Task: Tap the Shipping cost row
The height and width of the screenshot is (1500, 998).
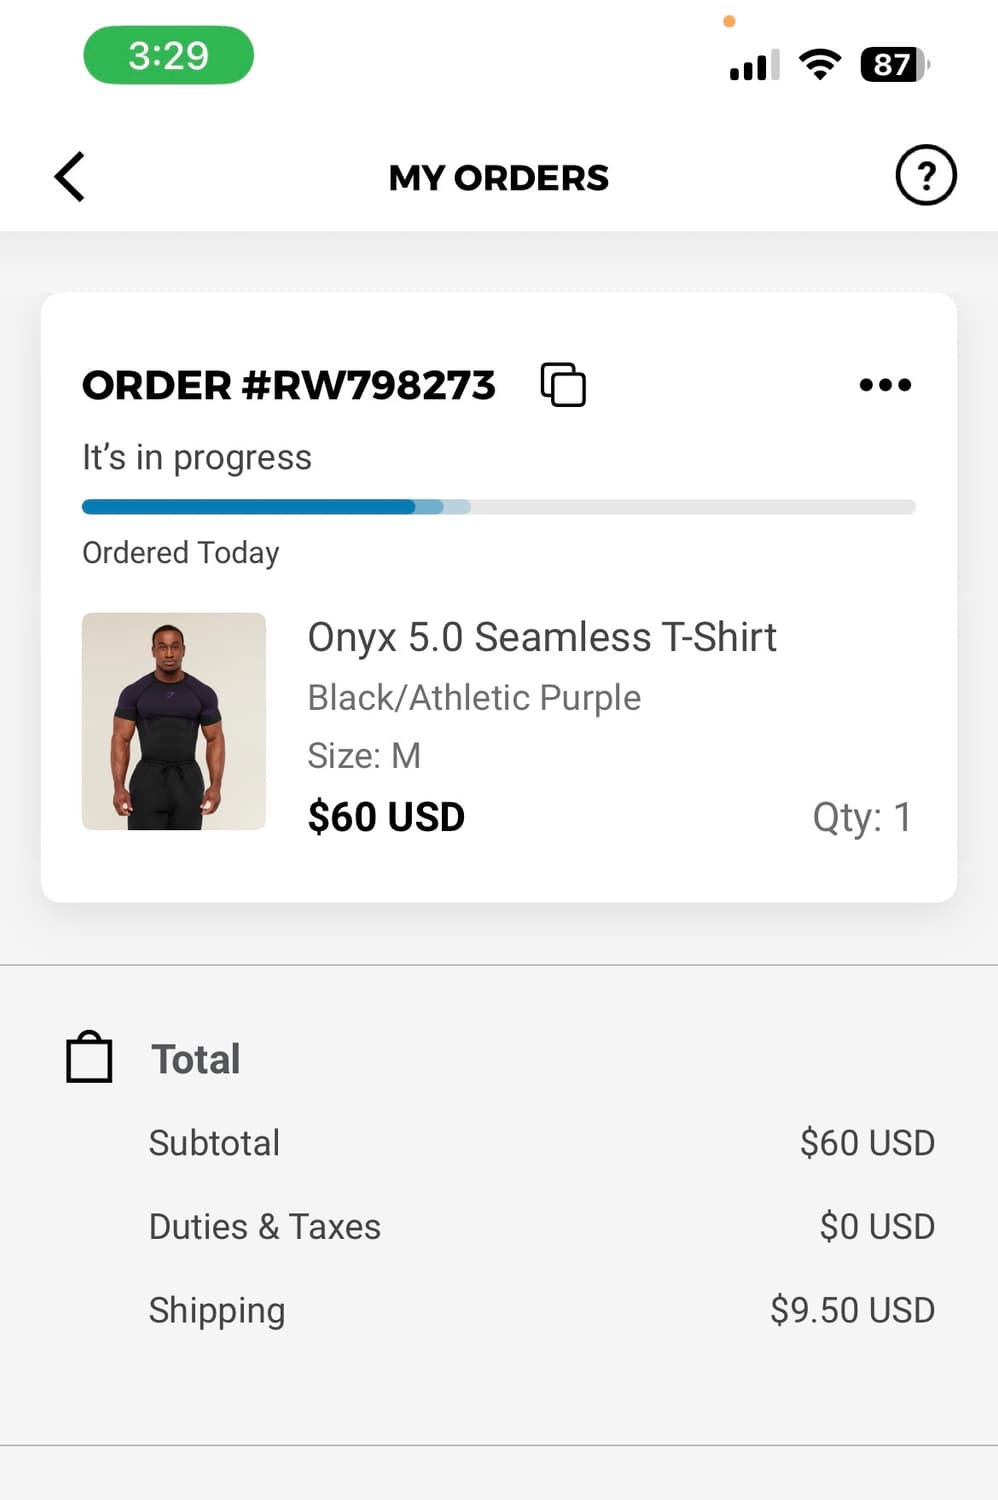Action: [x=541, y=1310]
